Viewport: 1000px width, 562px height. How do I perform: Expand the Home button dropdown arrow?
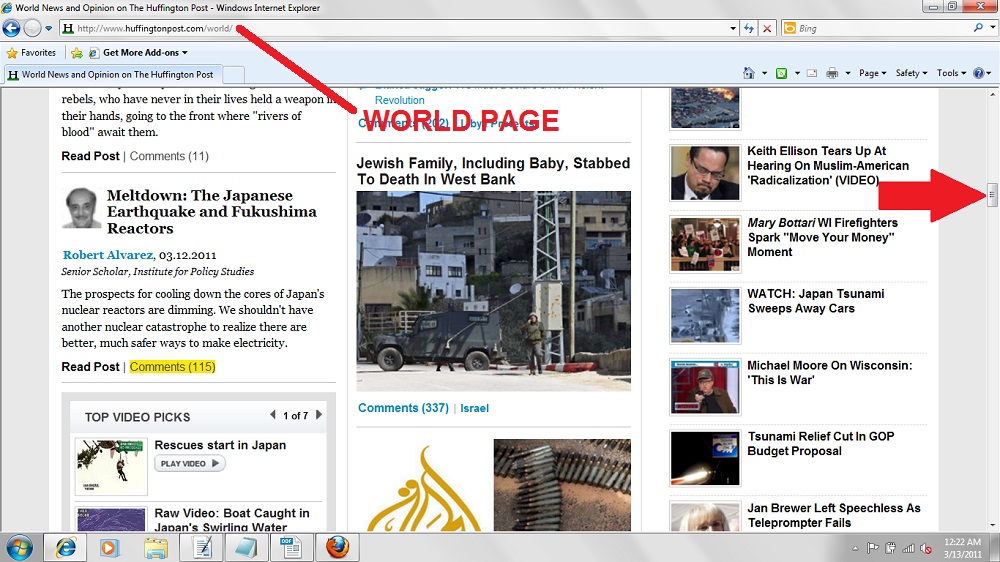coord(764,73)
